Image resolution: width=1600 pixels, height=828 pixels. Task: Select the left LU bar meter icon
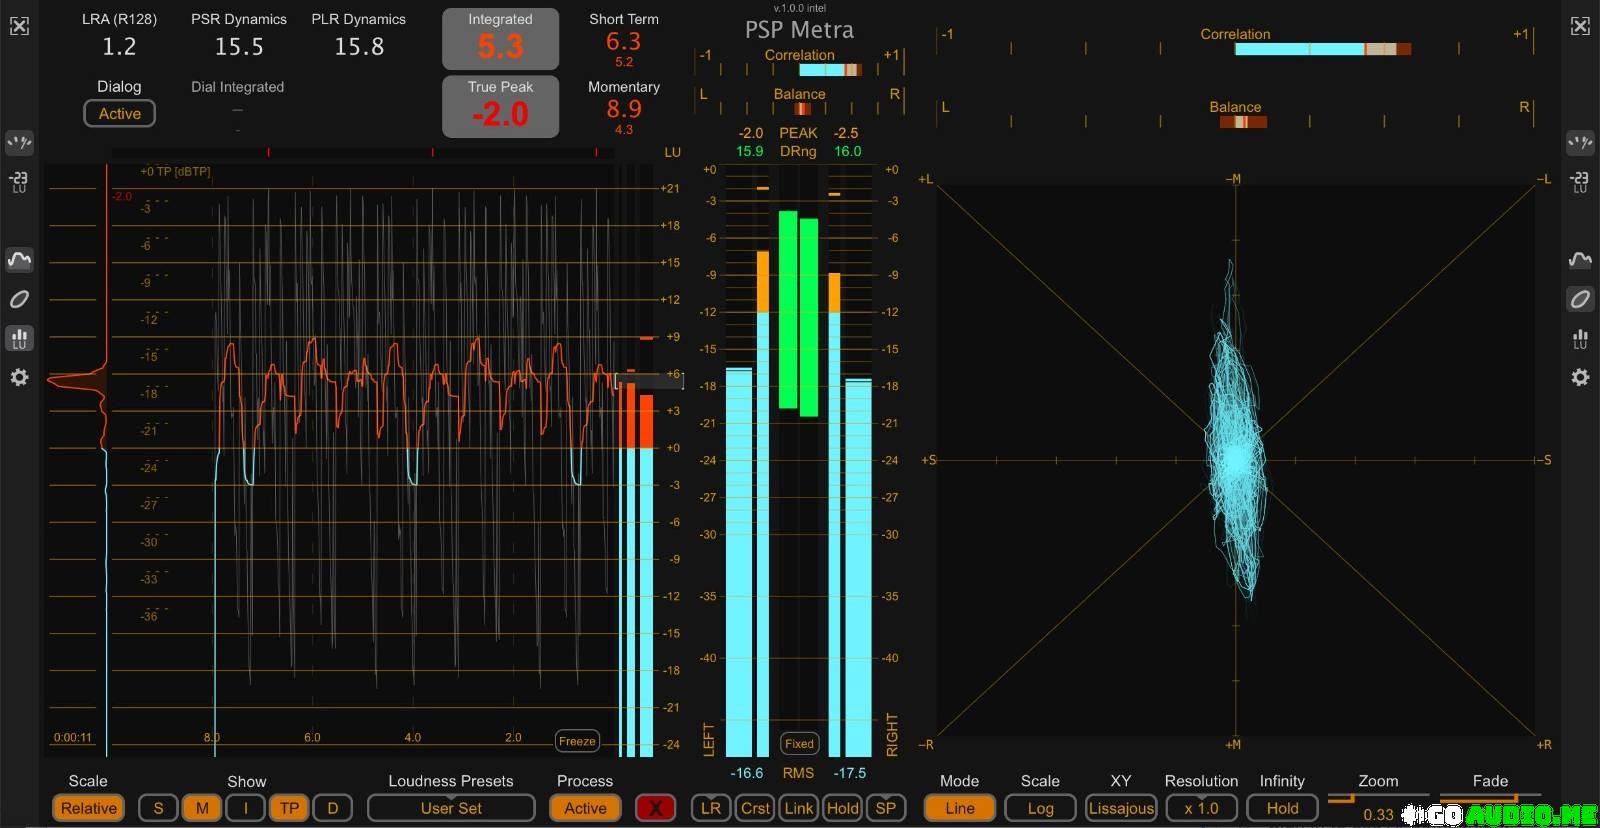tap(19, 339)
